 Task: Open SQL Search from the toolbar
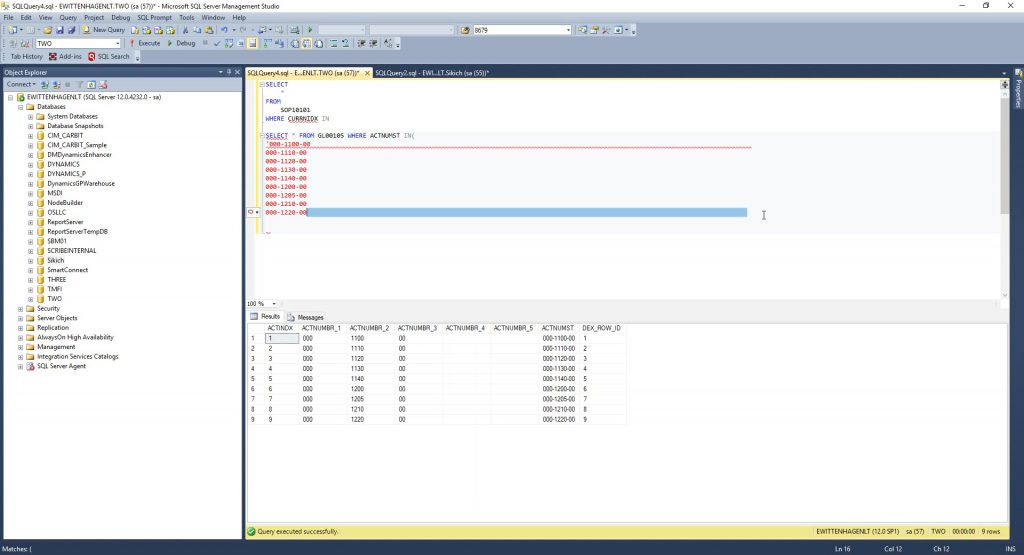click(108, 56)
